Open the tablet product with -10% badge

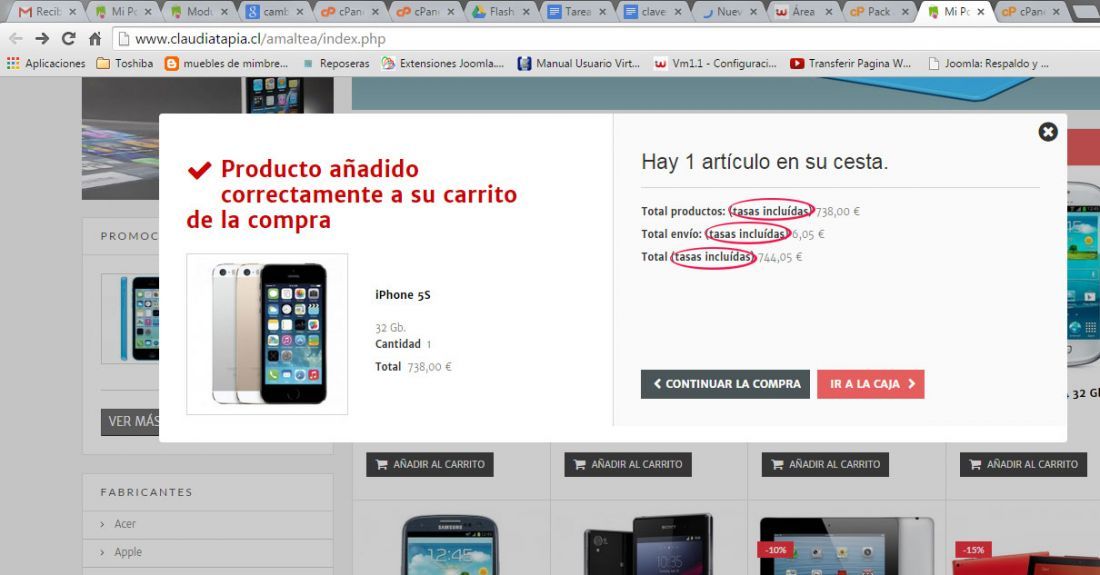coord(847,546)
